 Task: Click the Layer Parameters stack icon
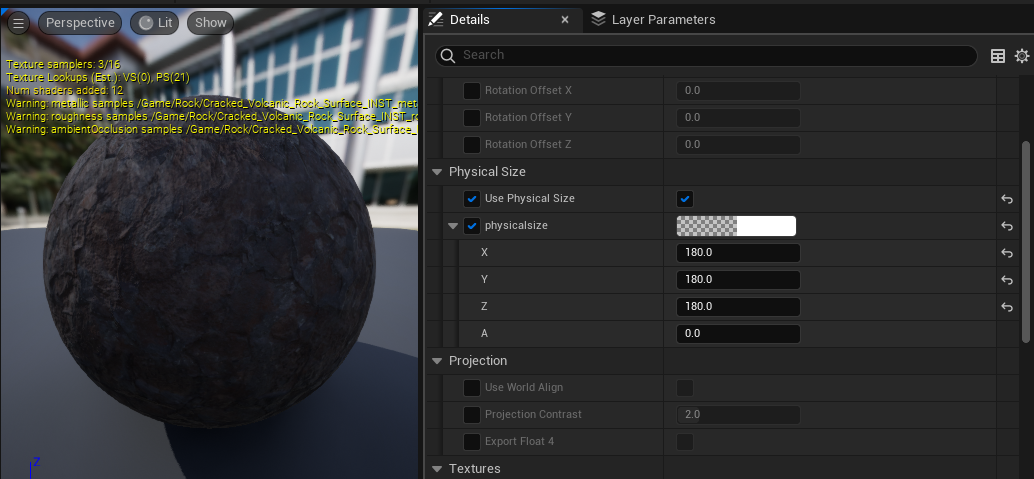pos(598,19)
